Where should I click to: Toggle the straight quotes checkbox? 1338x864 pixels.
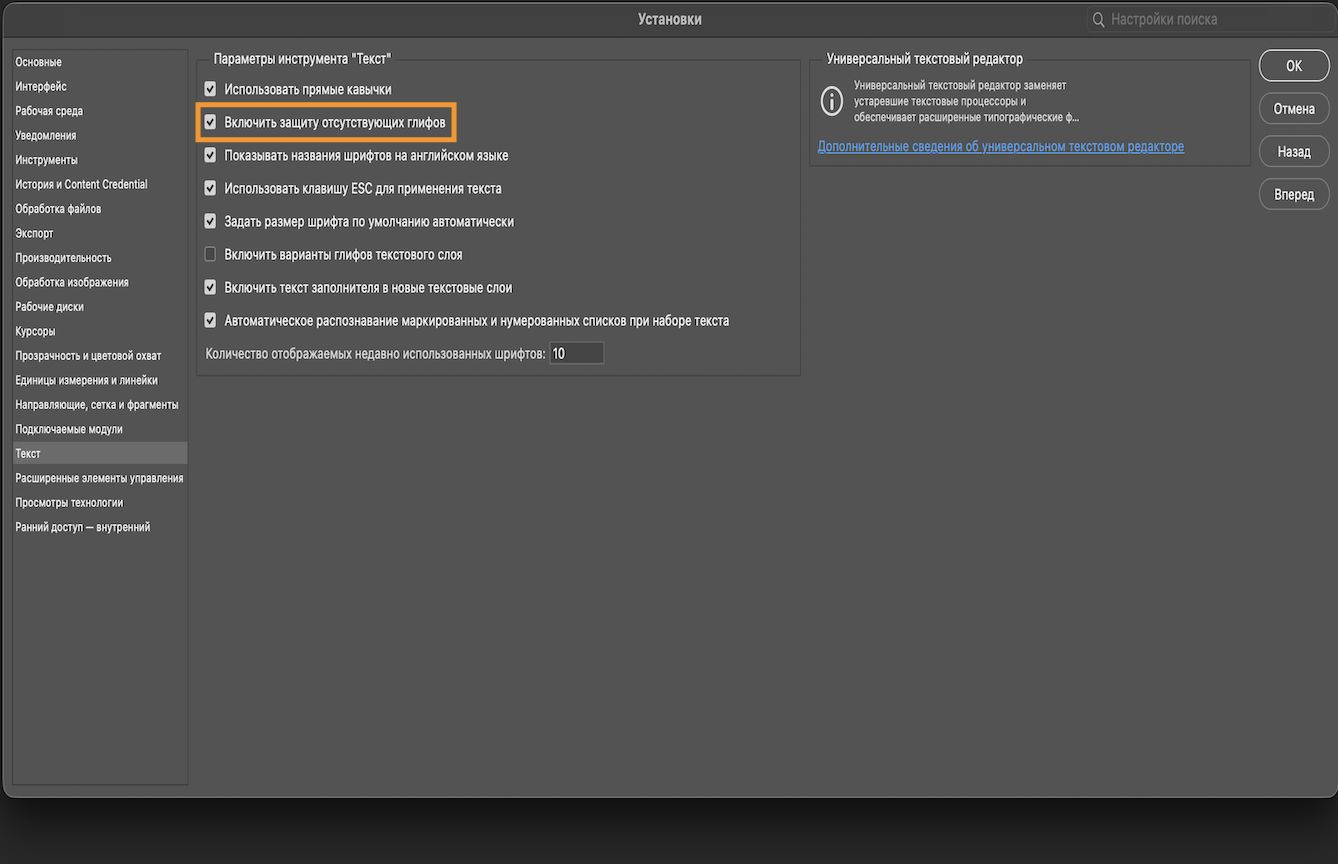coord(210,89)
